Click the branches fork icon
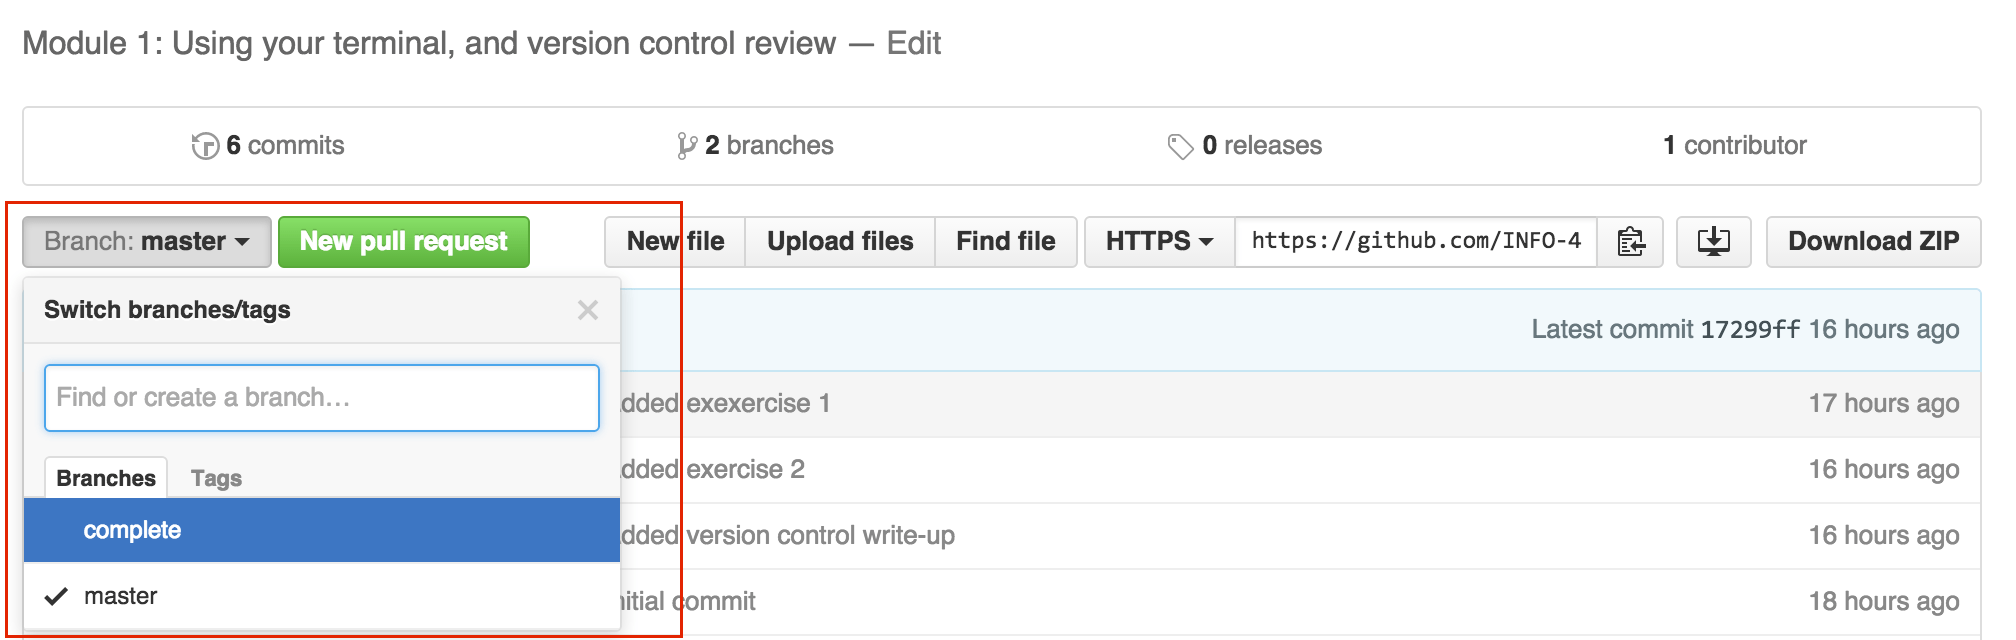The width and height of the screenshot is (2016, 640). [686, 146]
